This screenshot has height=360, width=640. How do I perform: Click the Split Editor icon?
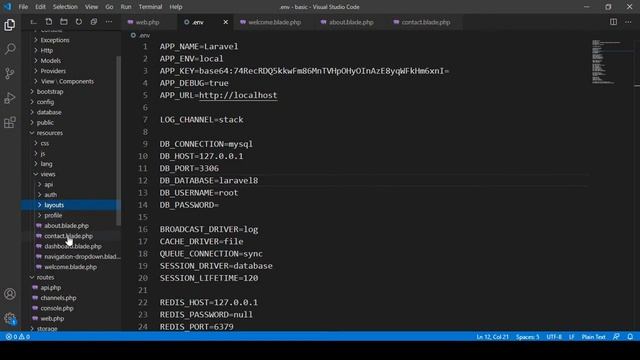(x=613, y=22)
